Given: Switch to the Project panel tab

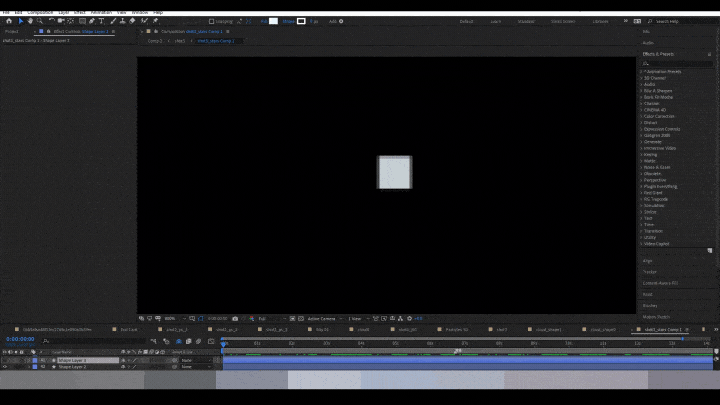Looking at the screenshot, I should pos(11,32).
